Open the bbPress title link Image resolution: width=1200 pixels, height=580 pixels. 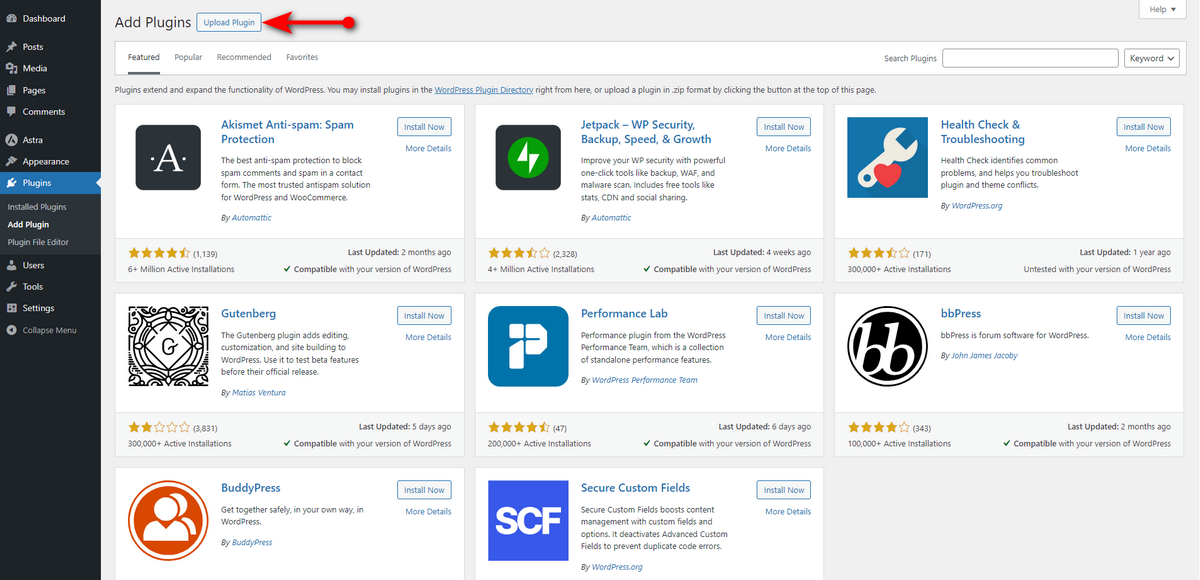961,313
